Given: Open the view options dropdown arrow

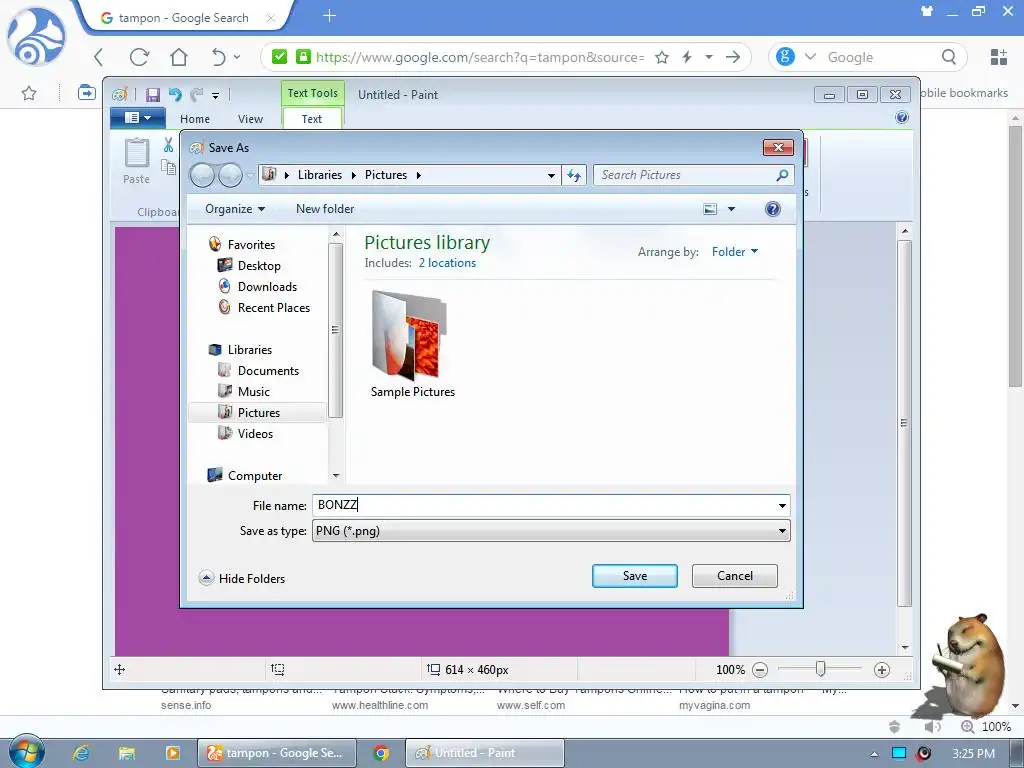Looking at the screenshot, I should click(x=731, y=209).
